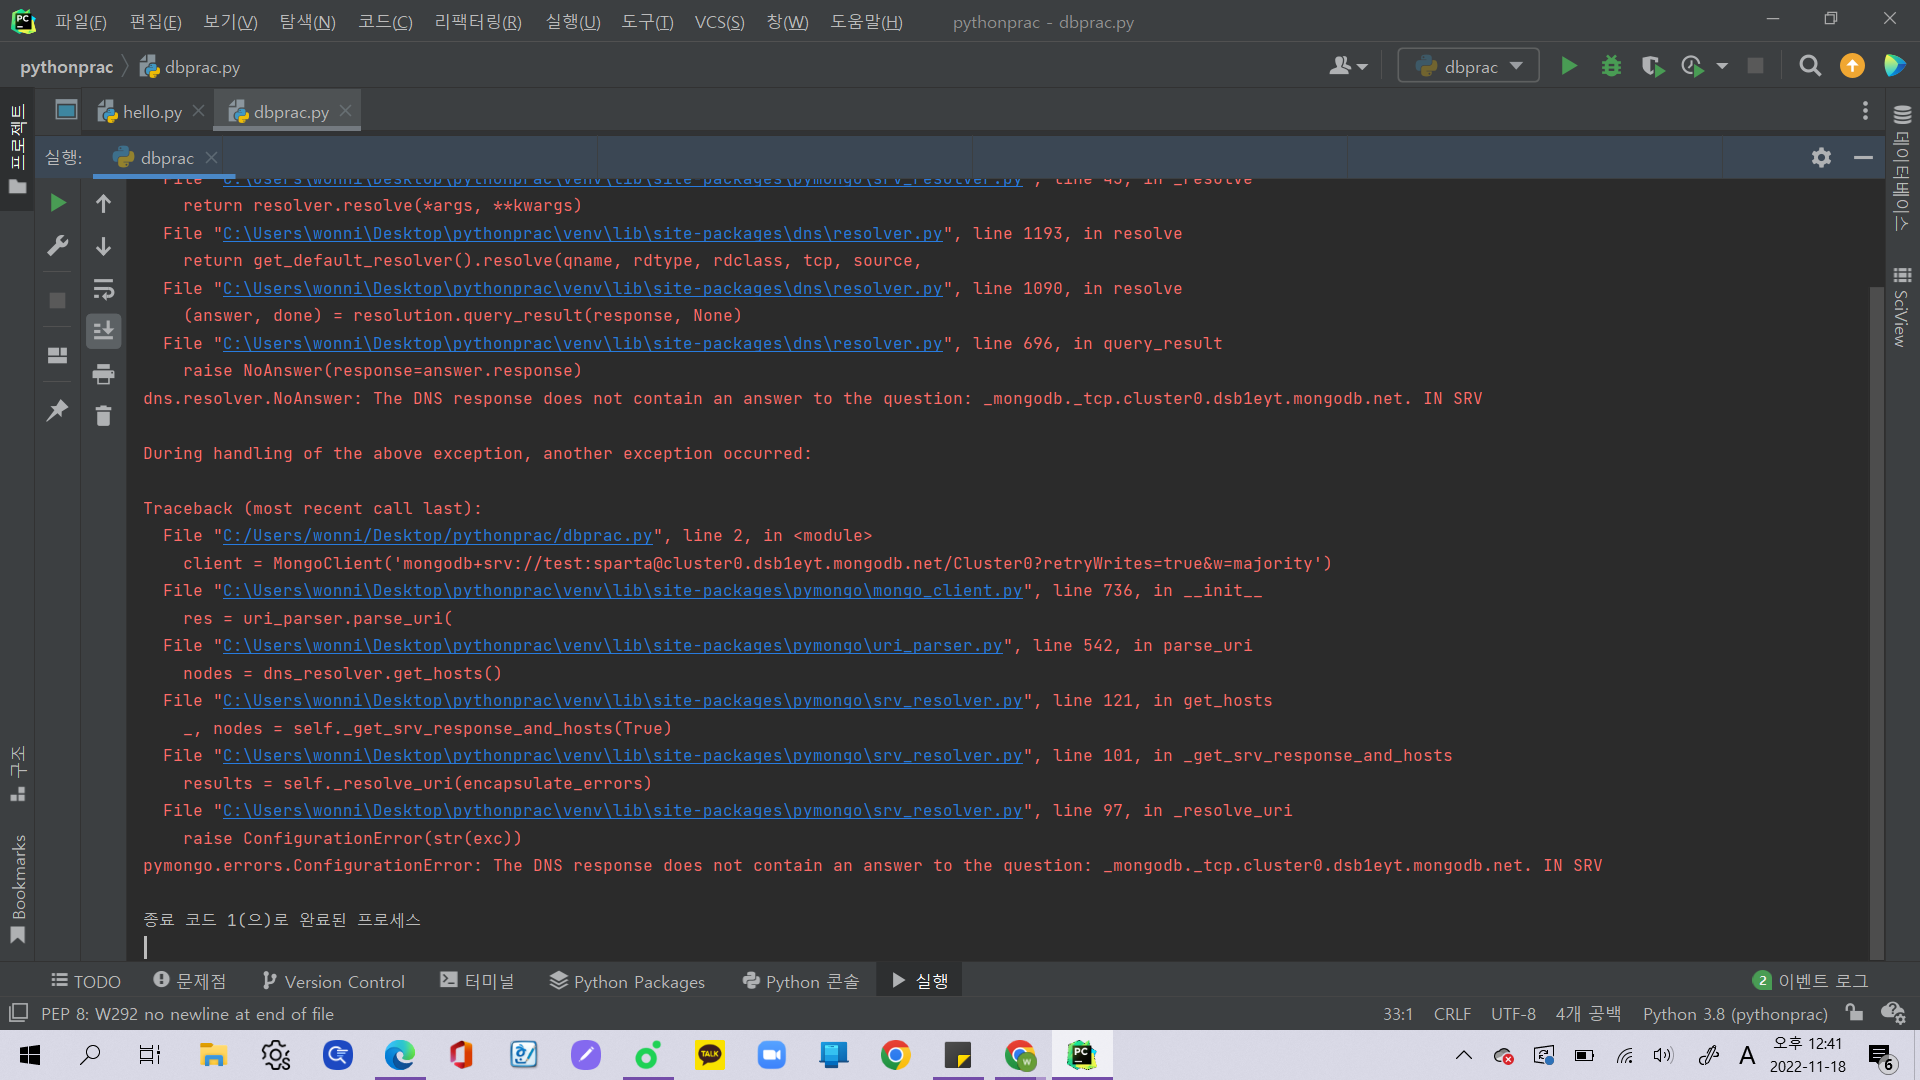Open the 문제점 tool window

pyautogui.click(x=190, y=981)
